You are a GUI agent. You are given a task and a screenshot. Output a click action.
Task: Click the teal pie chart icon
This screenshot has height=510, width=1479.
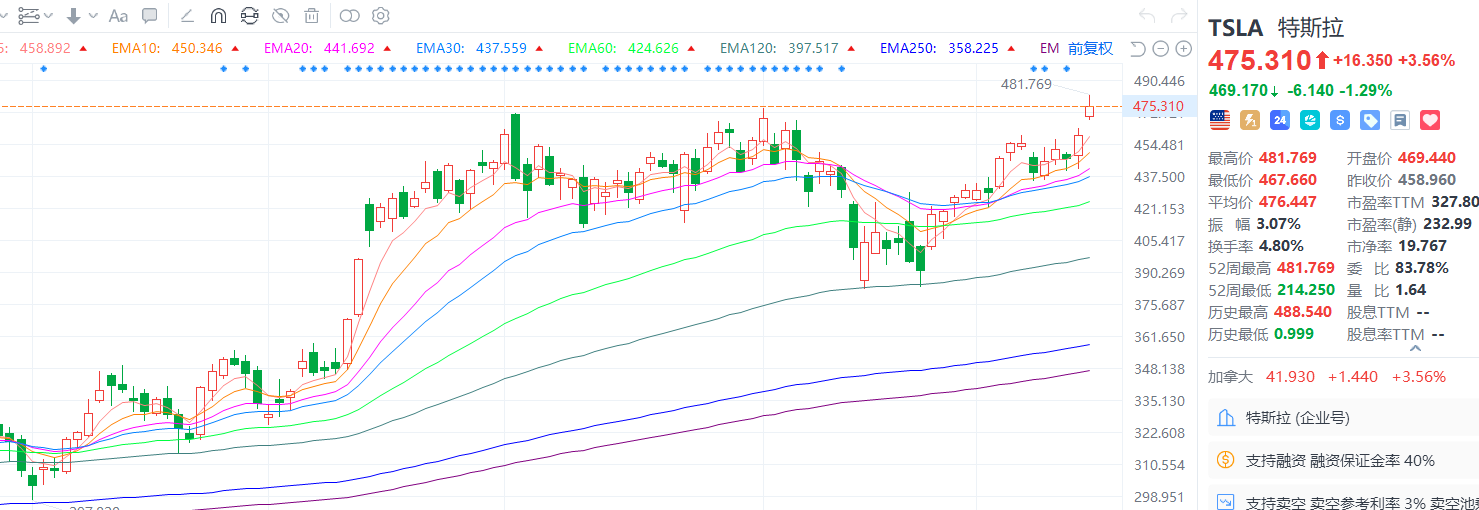pos(1309,120)
